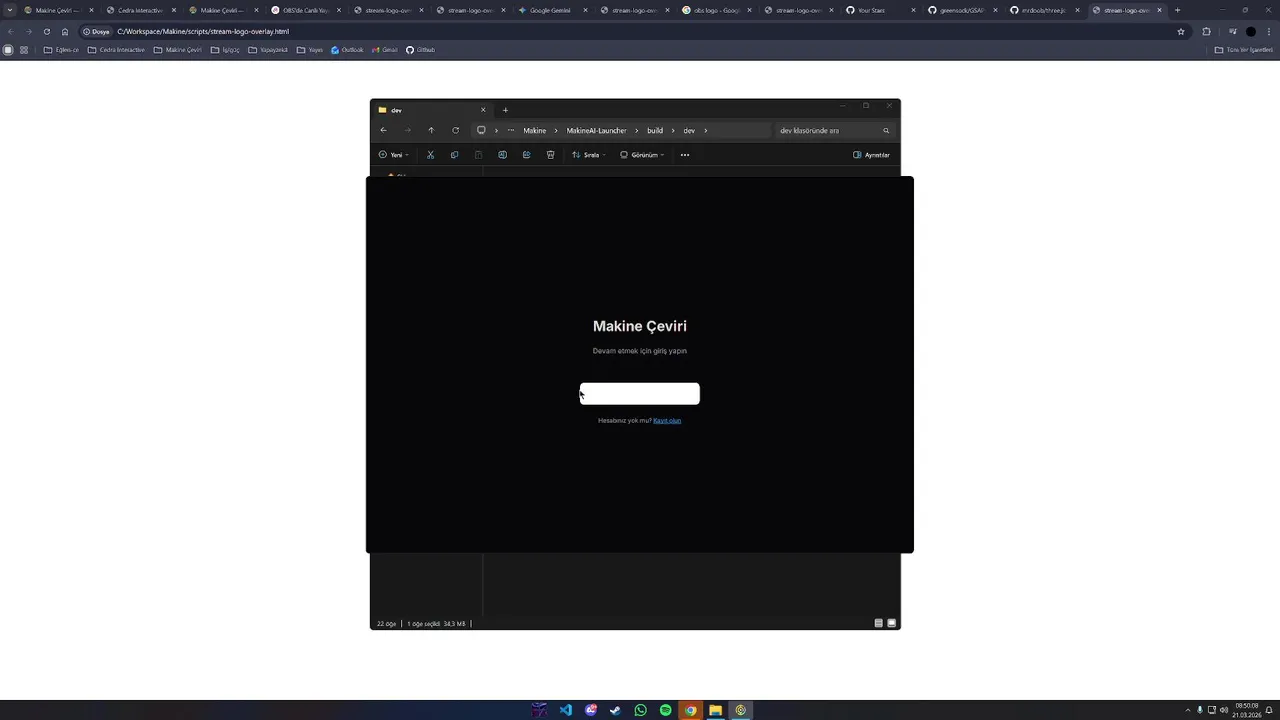Show hidden system tray icons
This screenshot has height=720, width=1280.
point(1188,710)
